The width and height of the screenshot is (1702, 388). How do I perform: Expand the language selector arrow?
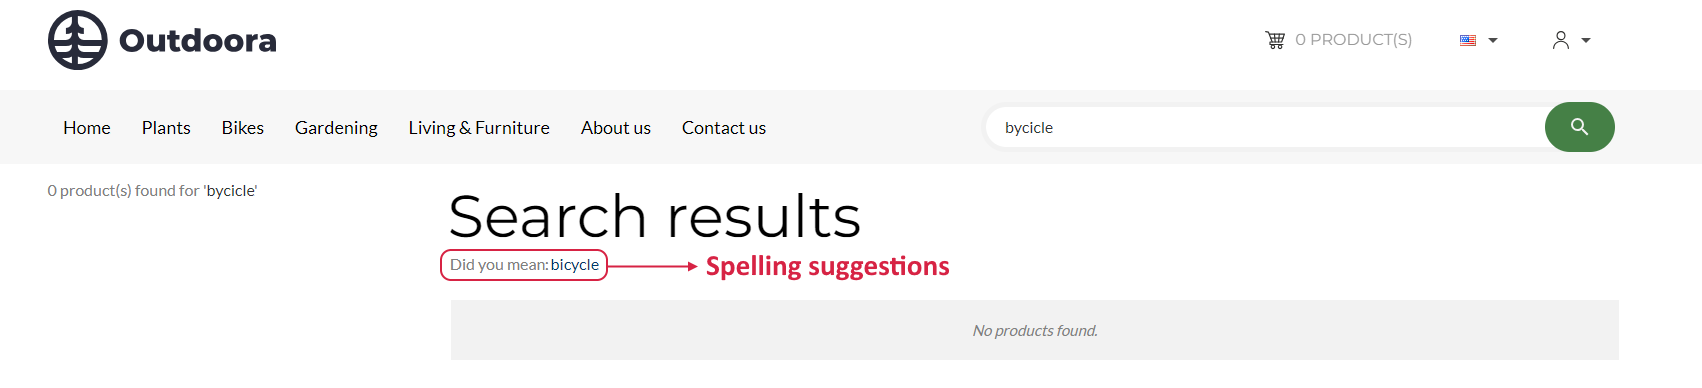[x=1493, y=41]
